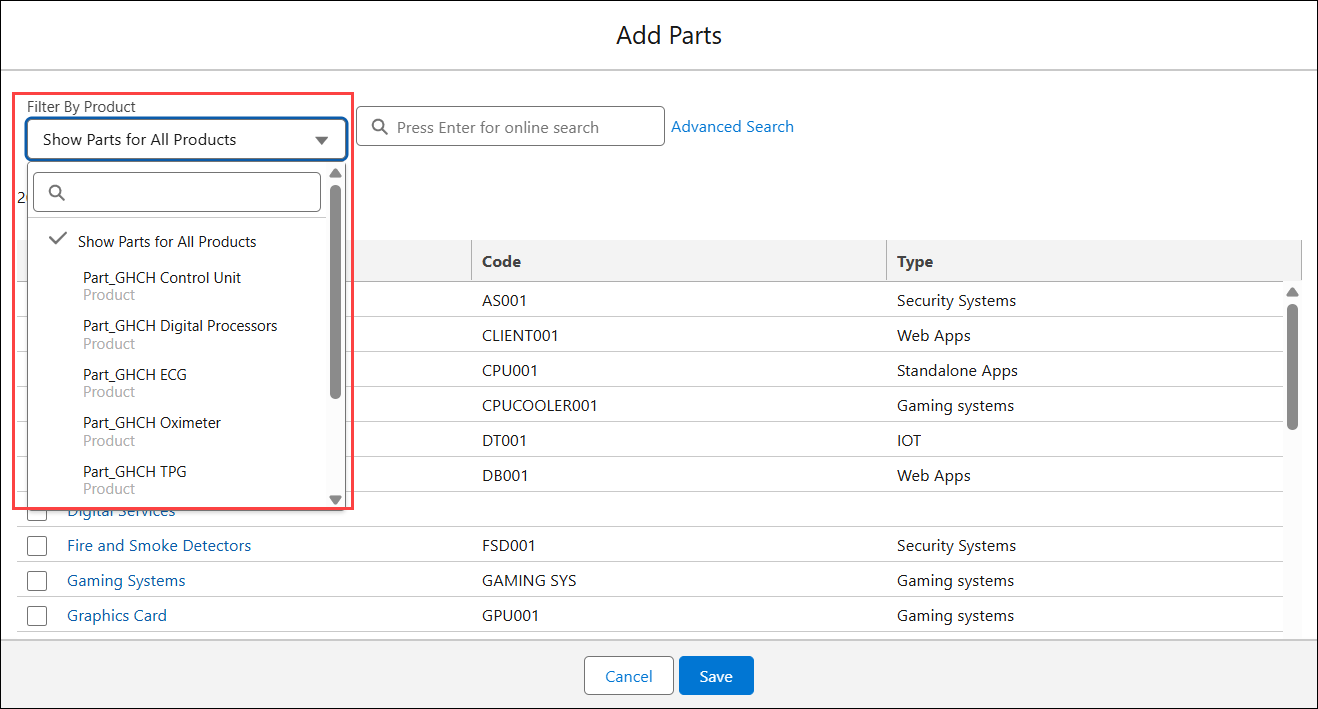Click code cell GAMING SYS
The image size is (1318, 709).
point(529,580)
